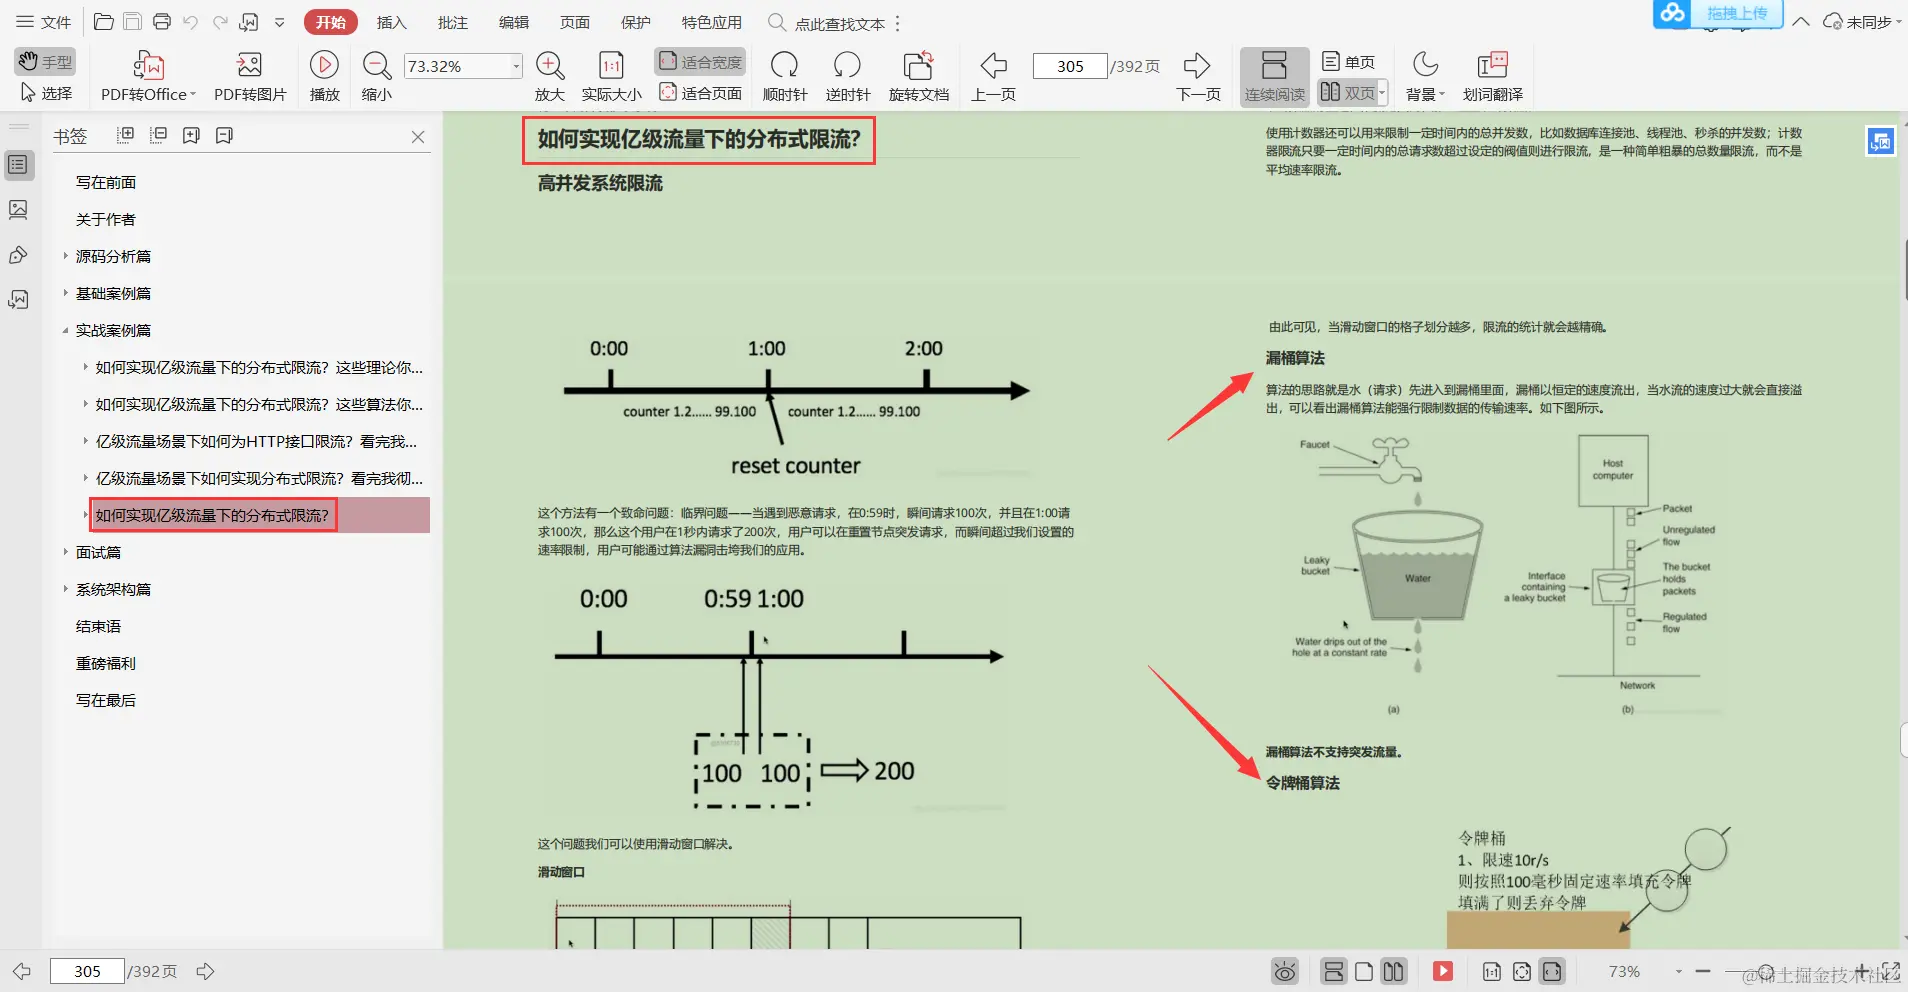Viewport: 1908px width, 992px height.
Task: Select the 开始 ribbon tab
Action: tap(331, 22)
